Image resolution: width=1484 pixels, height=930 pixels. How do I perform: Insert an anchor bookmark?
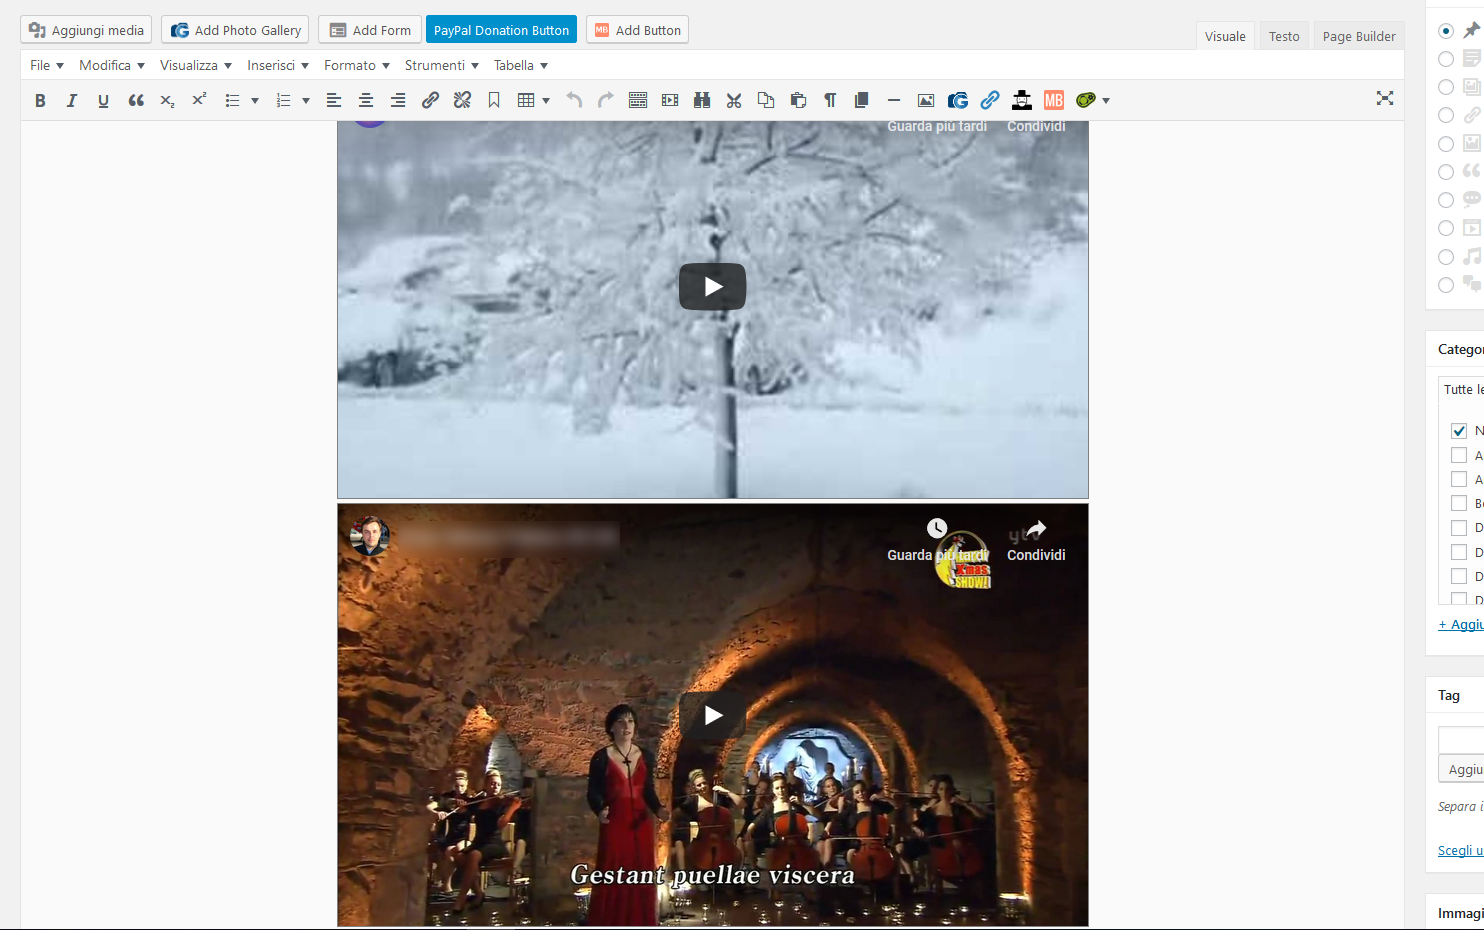pos(494,100)
